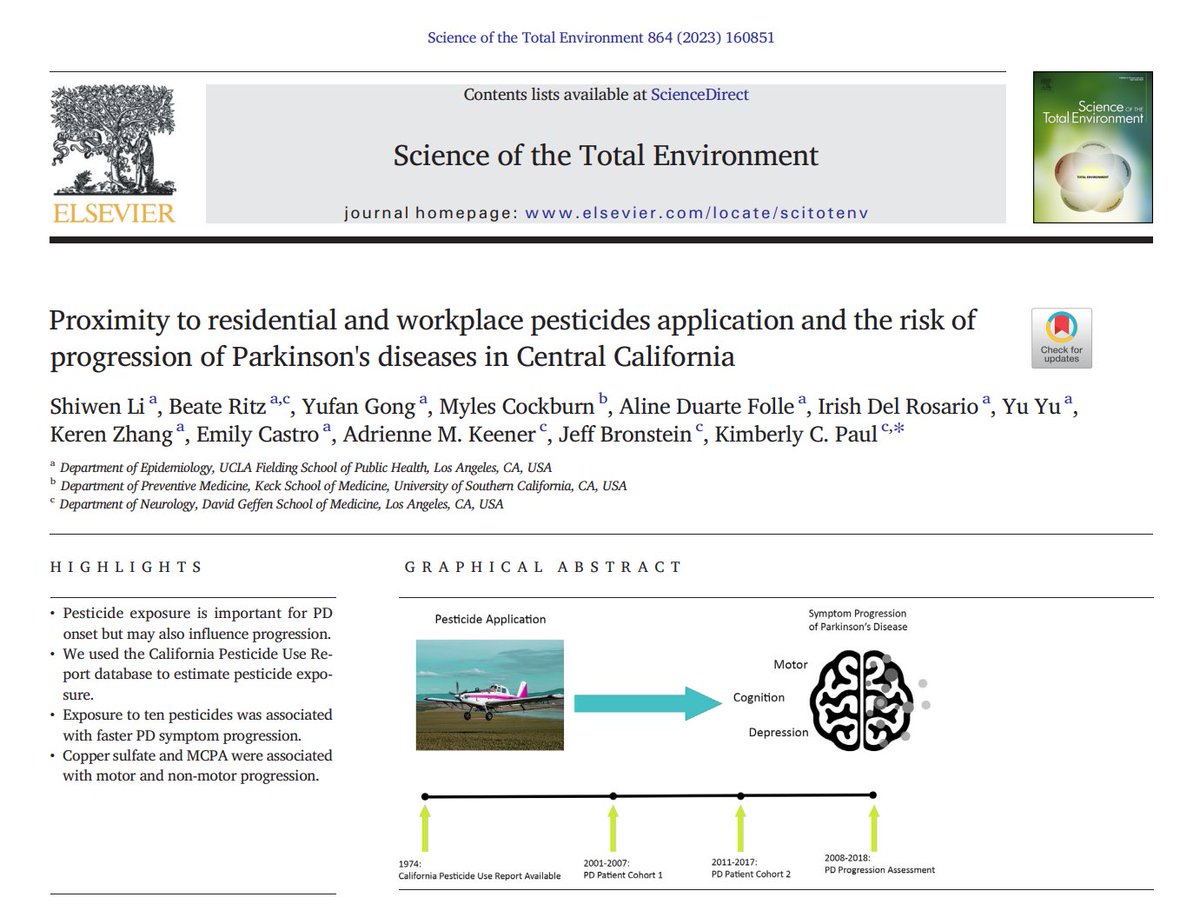
Task: Expand the HIGHLIGHTS section heading
Action: (126, 567)
